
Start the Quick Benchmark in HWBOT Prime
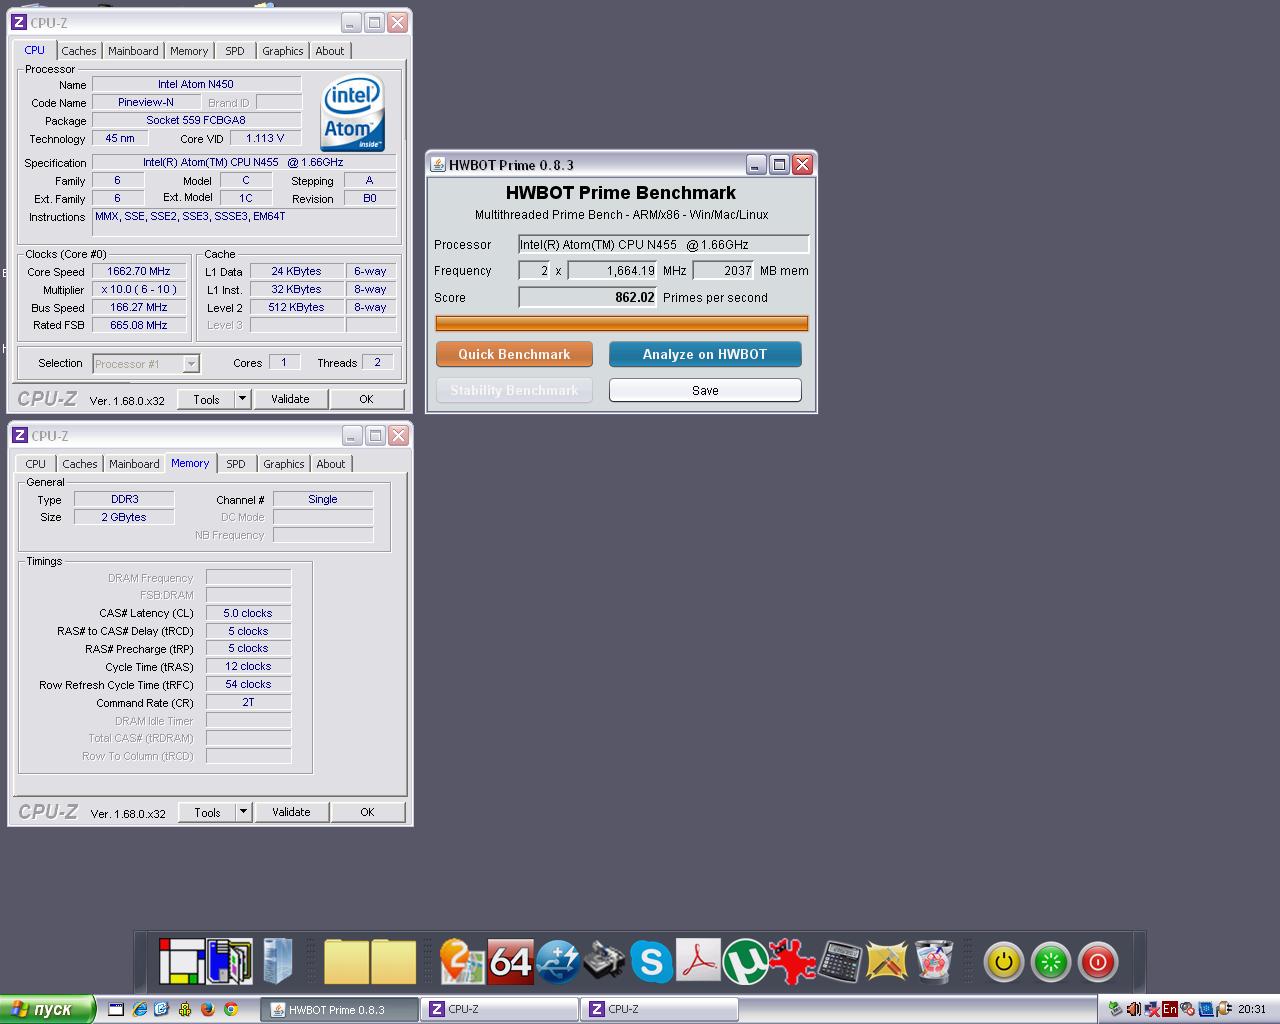514,354
